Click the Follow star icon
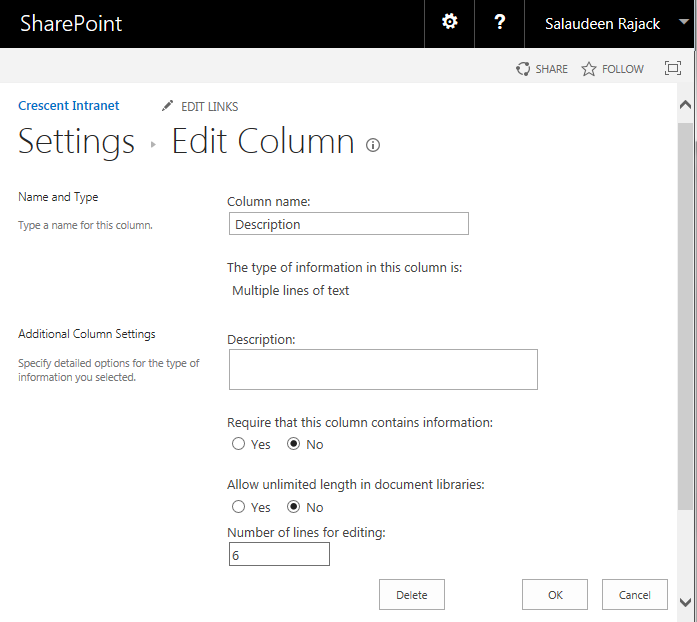The image size is (697, 622). [589, 69]
